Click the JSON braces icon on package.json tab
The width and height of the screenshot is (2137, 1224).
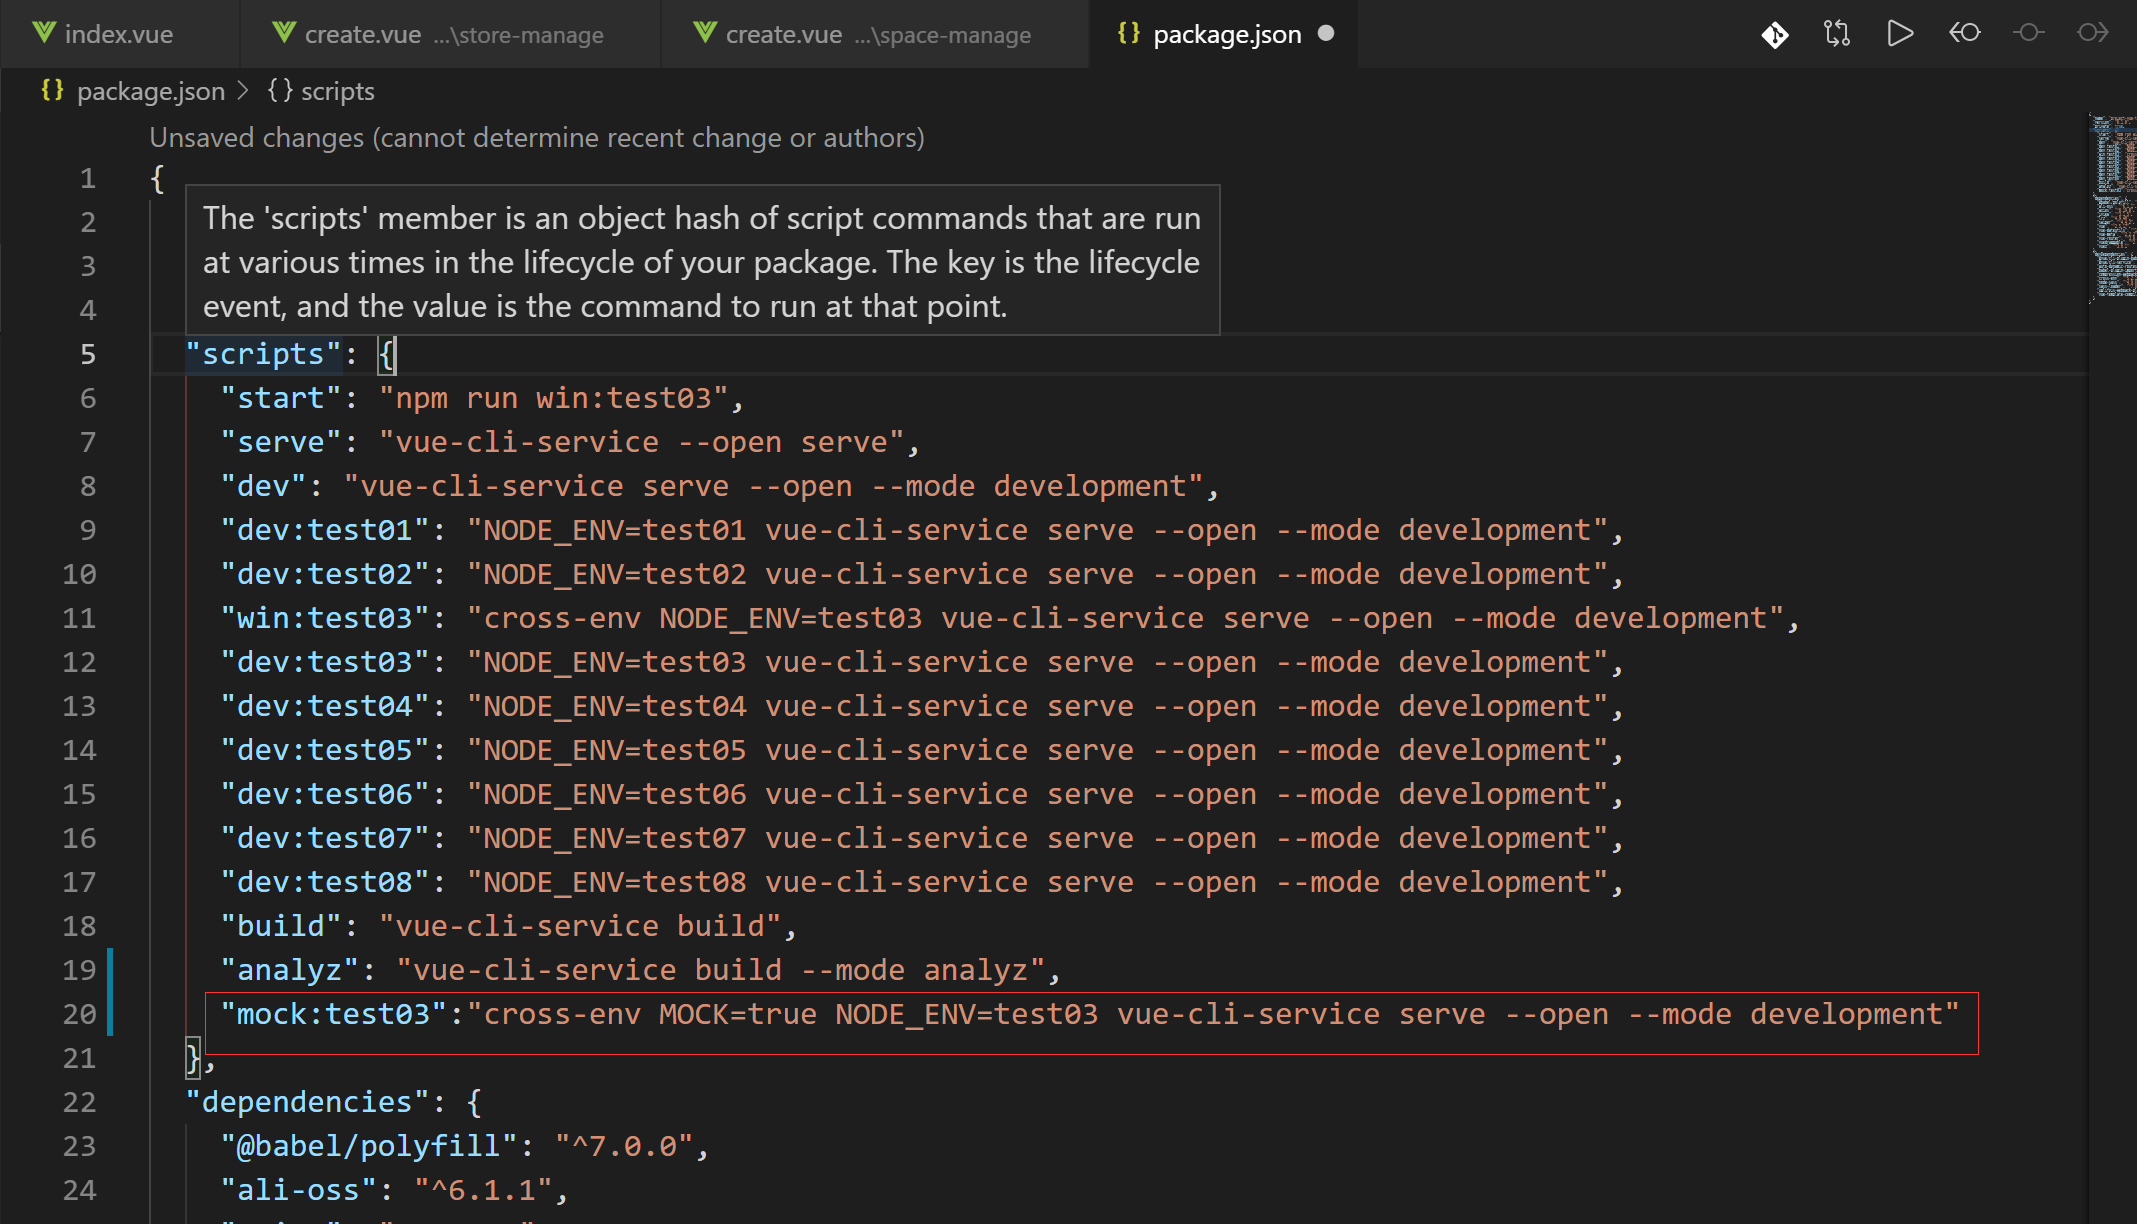pos(1128,33)
